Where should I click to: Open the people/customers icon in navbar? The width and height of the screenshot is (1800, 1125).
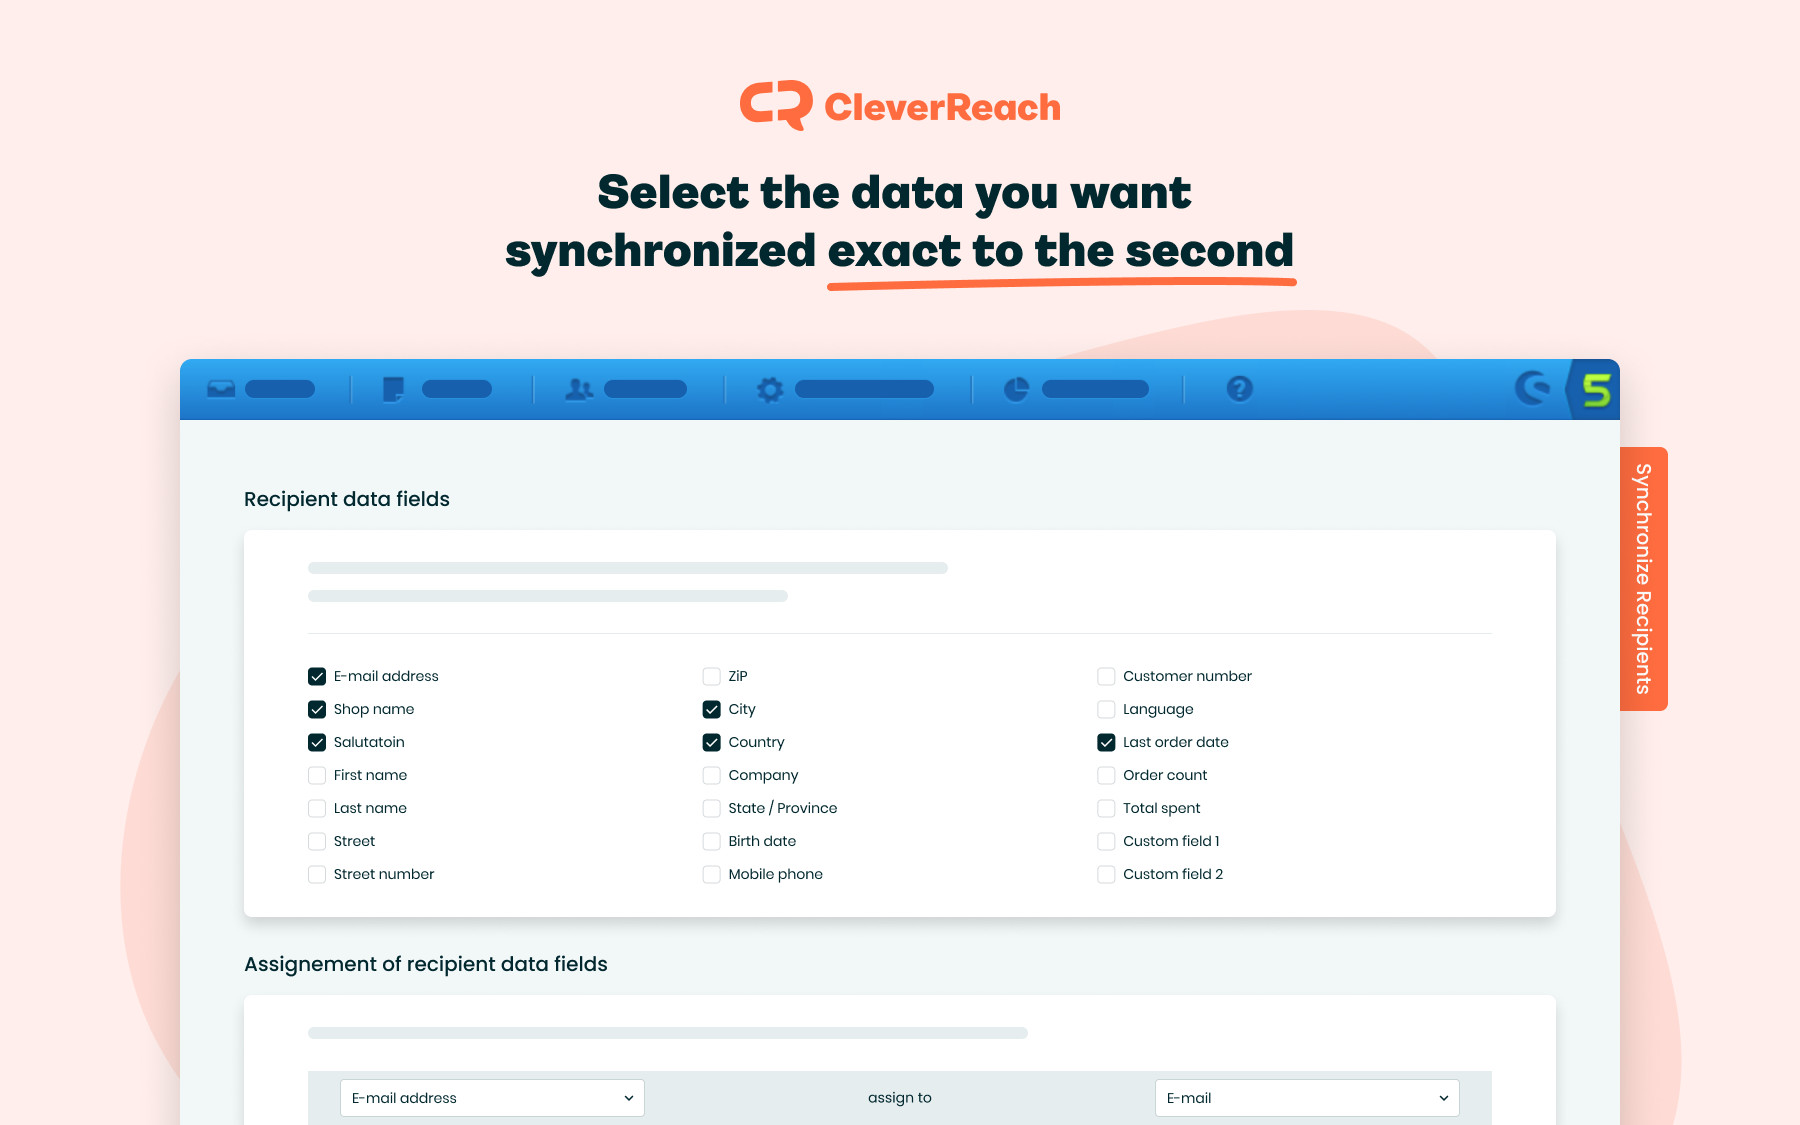coord(579,389)
